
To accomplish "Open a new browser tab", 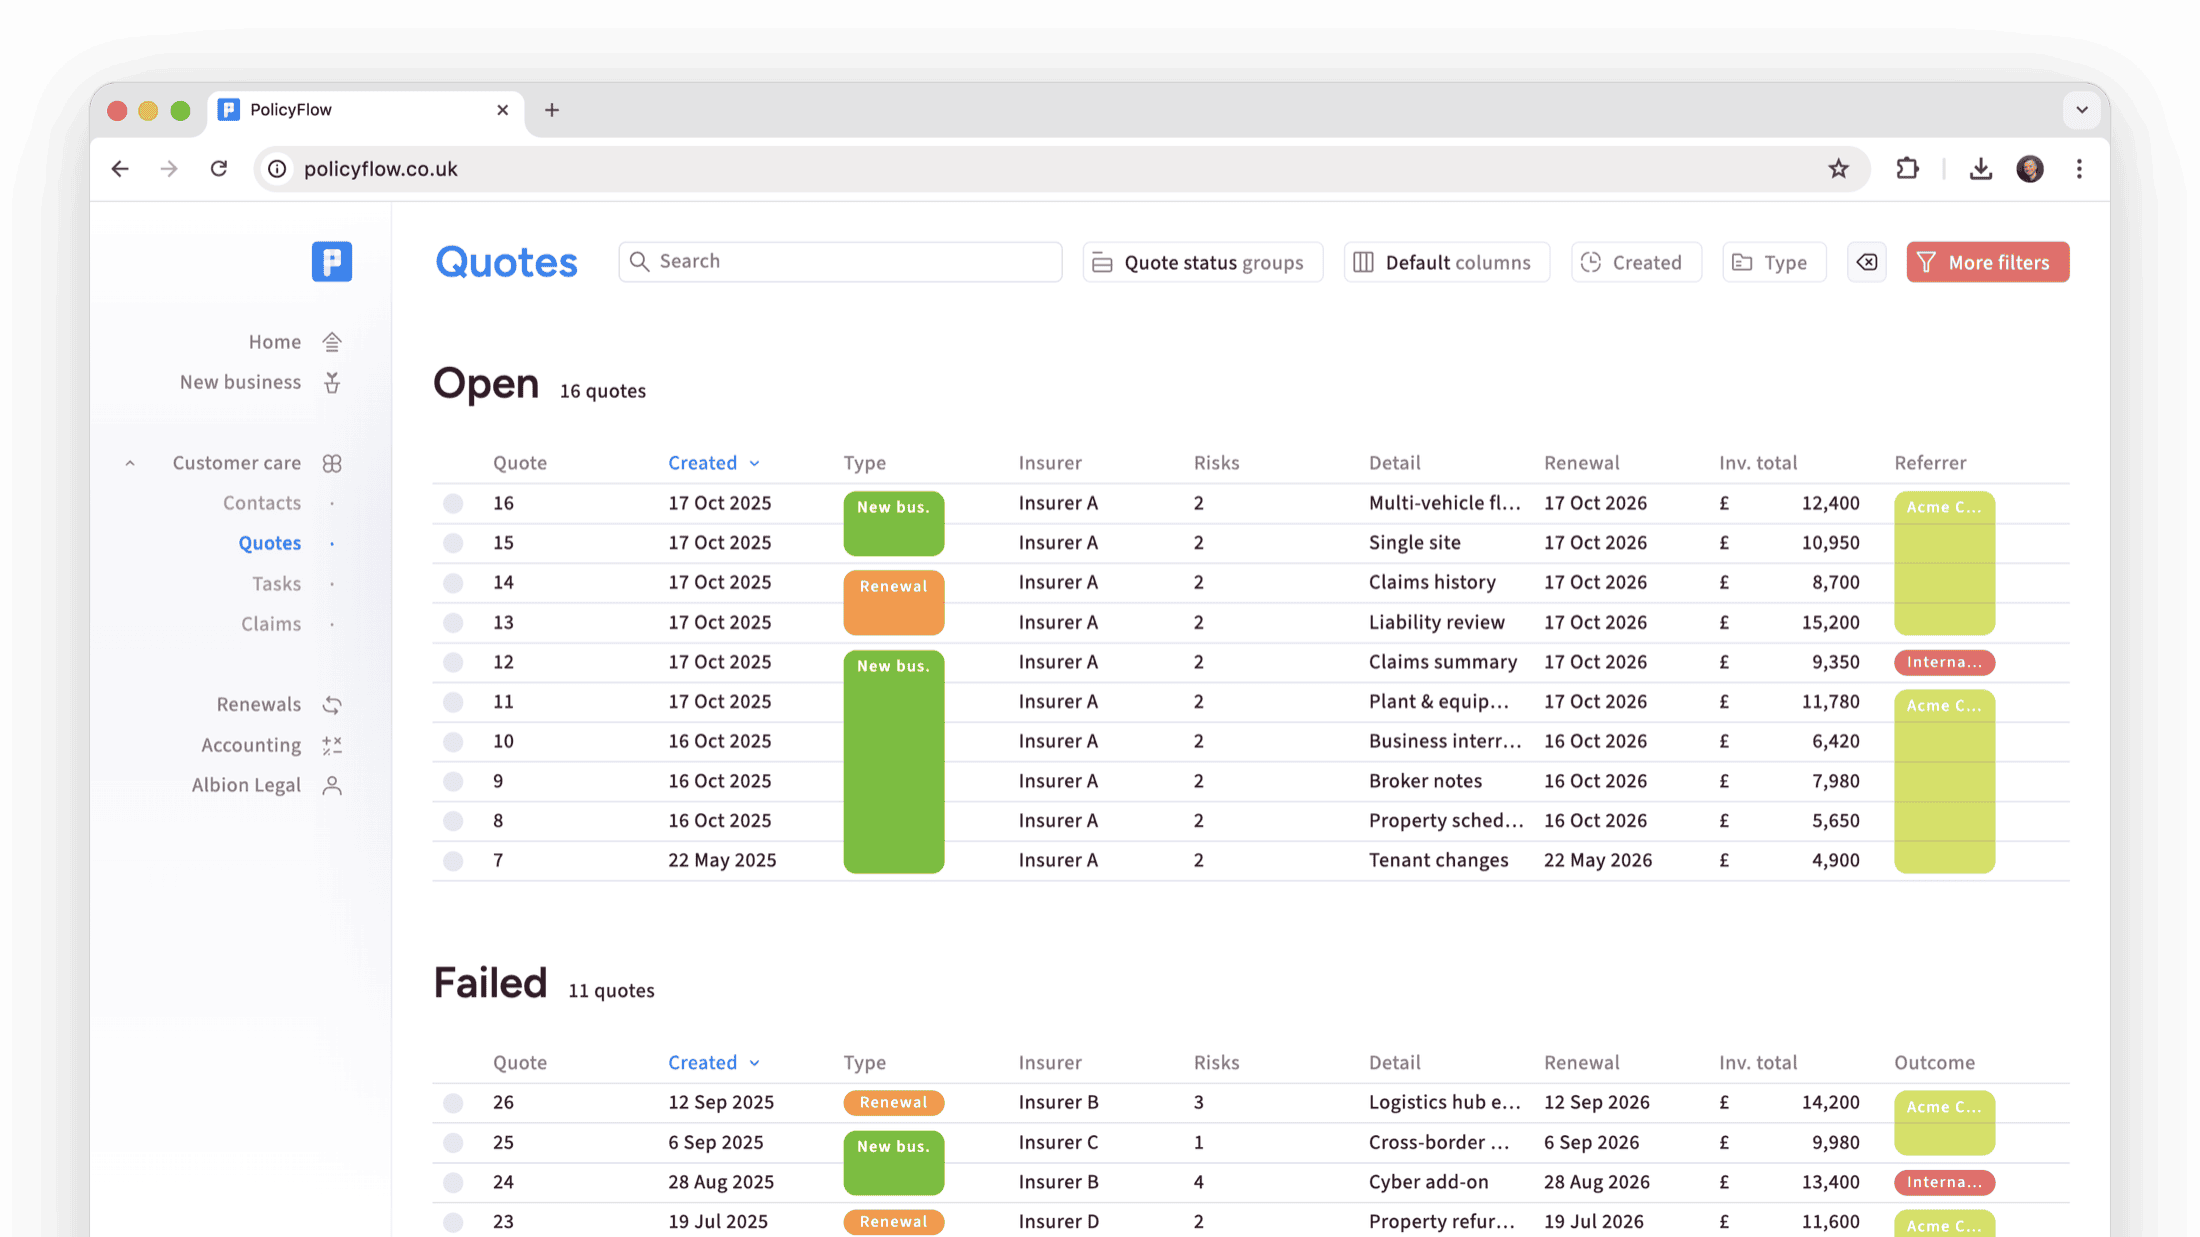I will coord(552,110).
